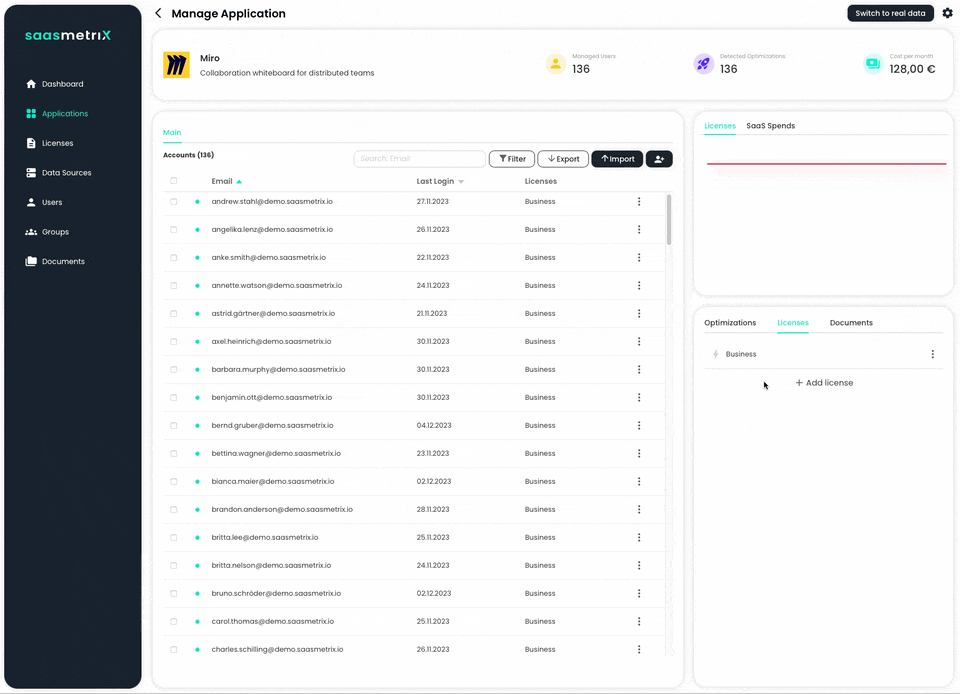The height and width of the screenshot is (694, 960).
Task: Click Add license link
Action: (x=824, y=383)
